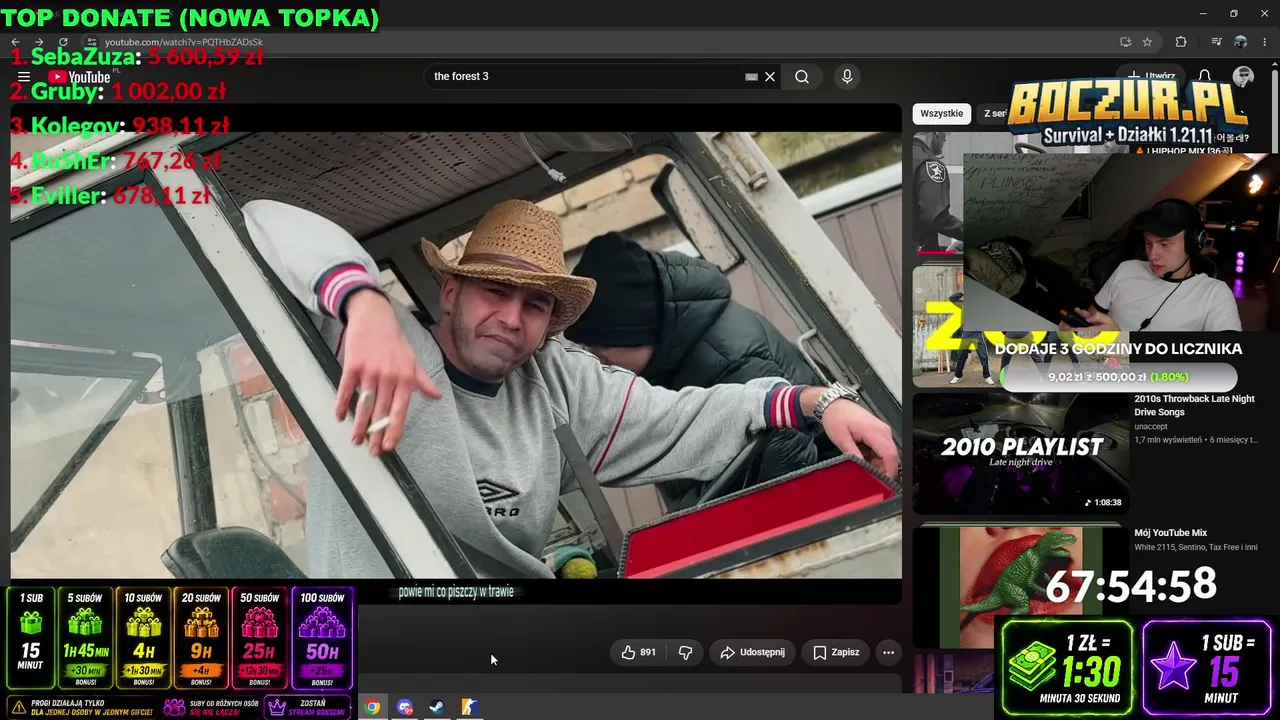Click the 'Udostępnij' share button
1280x720 pixels.
[x=753, y=652]
